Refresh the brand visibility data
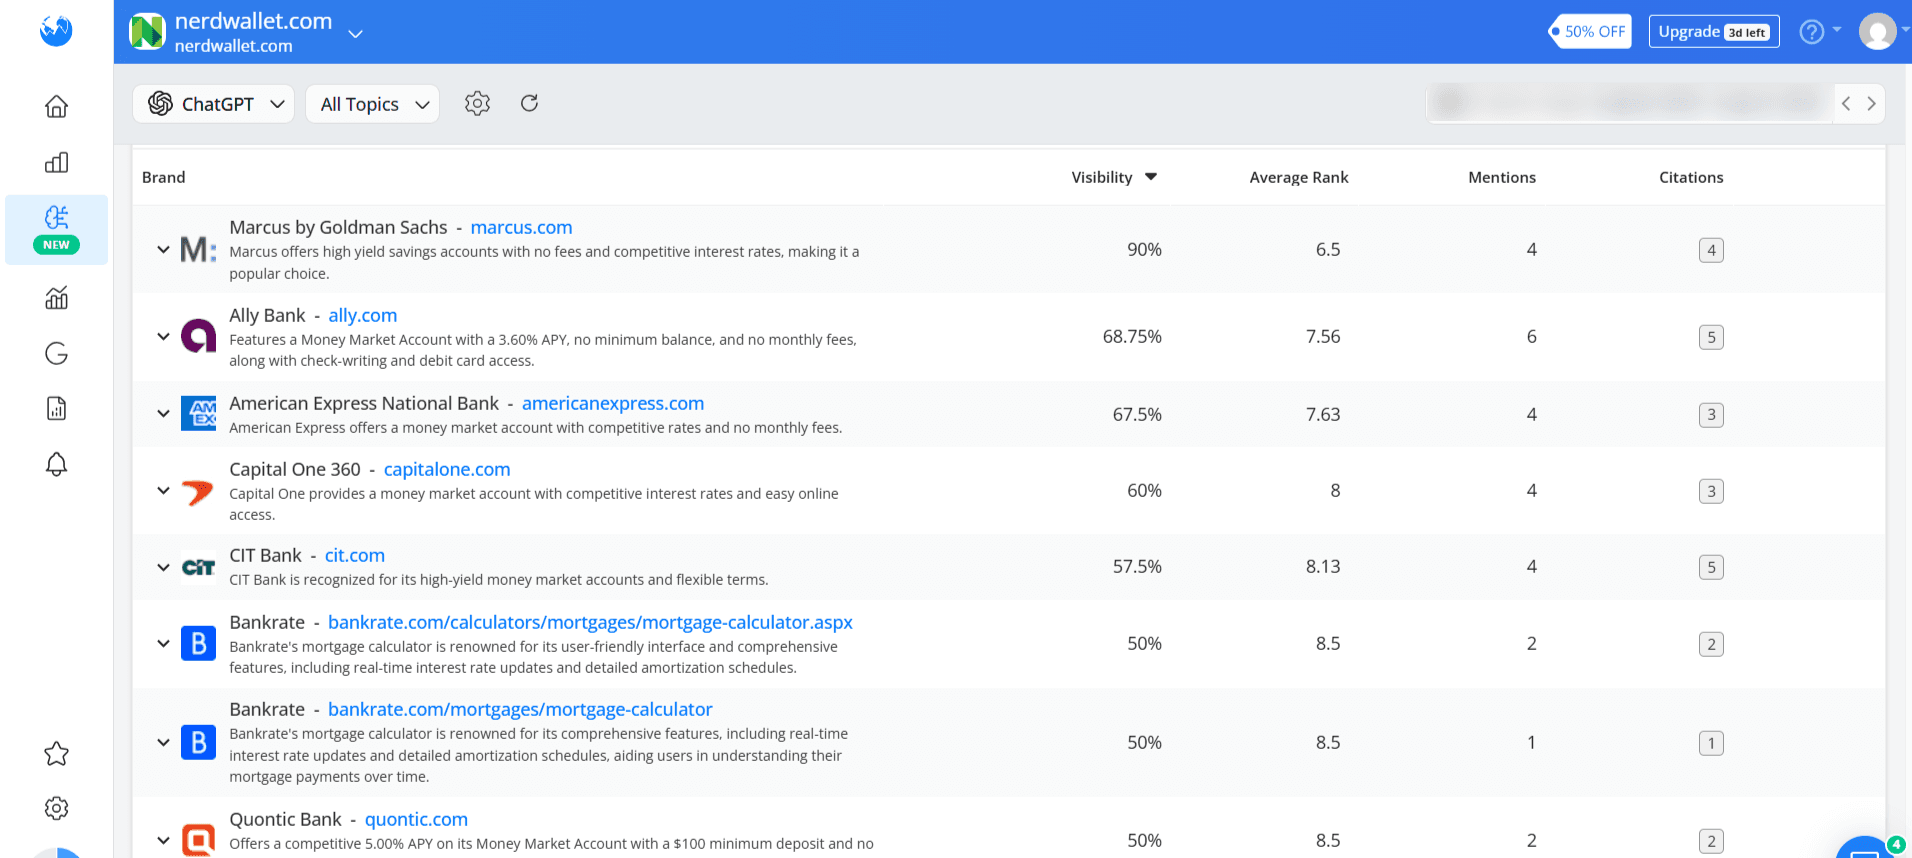This screenshot has height=858, width=1912. coord(530,103)
